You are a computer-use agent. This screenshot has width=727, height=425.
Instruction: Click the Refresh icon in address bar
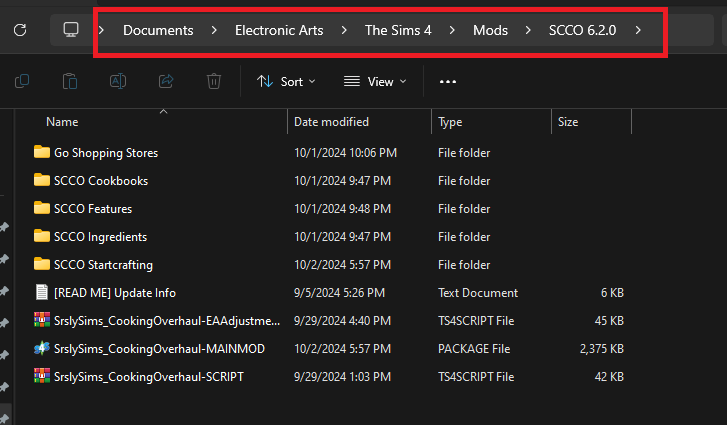point(19,30)
